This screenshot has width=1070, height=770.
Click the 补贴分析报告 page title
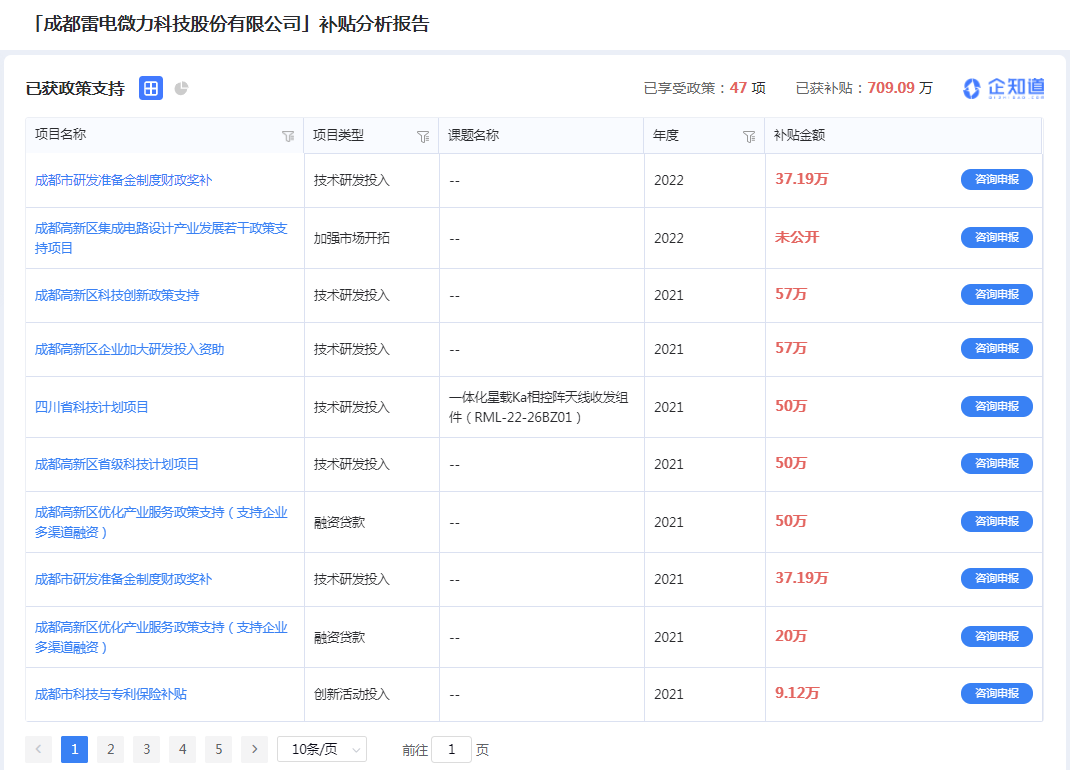[374, 25]
